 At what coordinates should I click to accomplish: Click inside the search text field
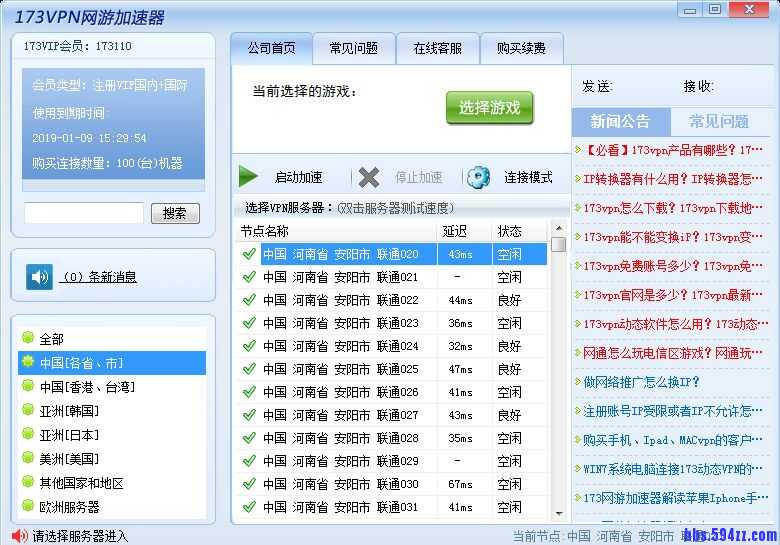pos(84,213)
